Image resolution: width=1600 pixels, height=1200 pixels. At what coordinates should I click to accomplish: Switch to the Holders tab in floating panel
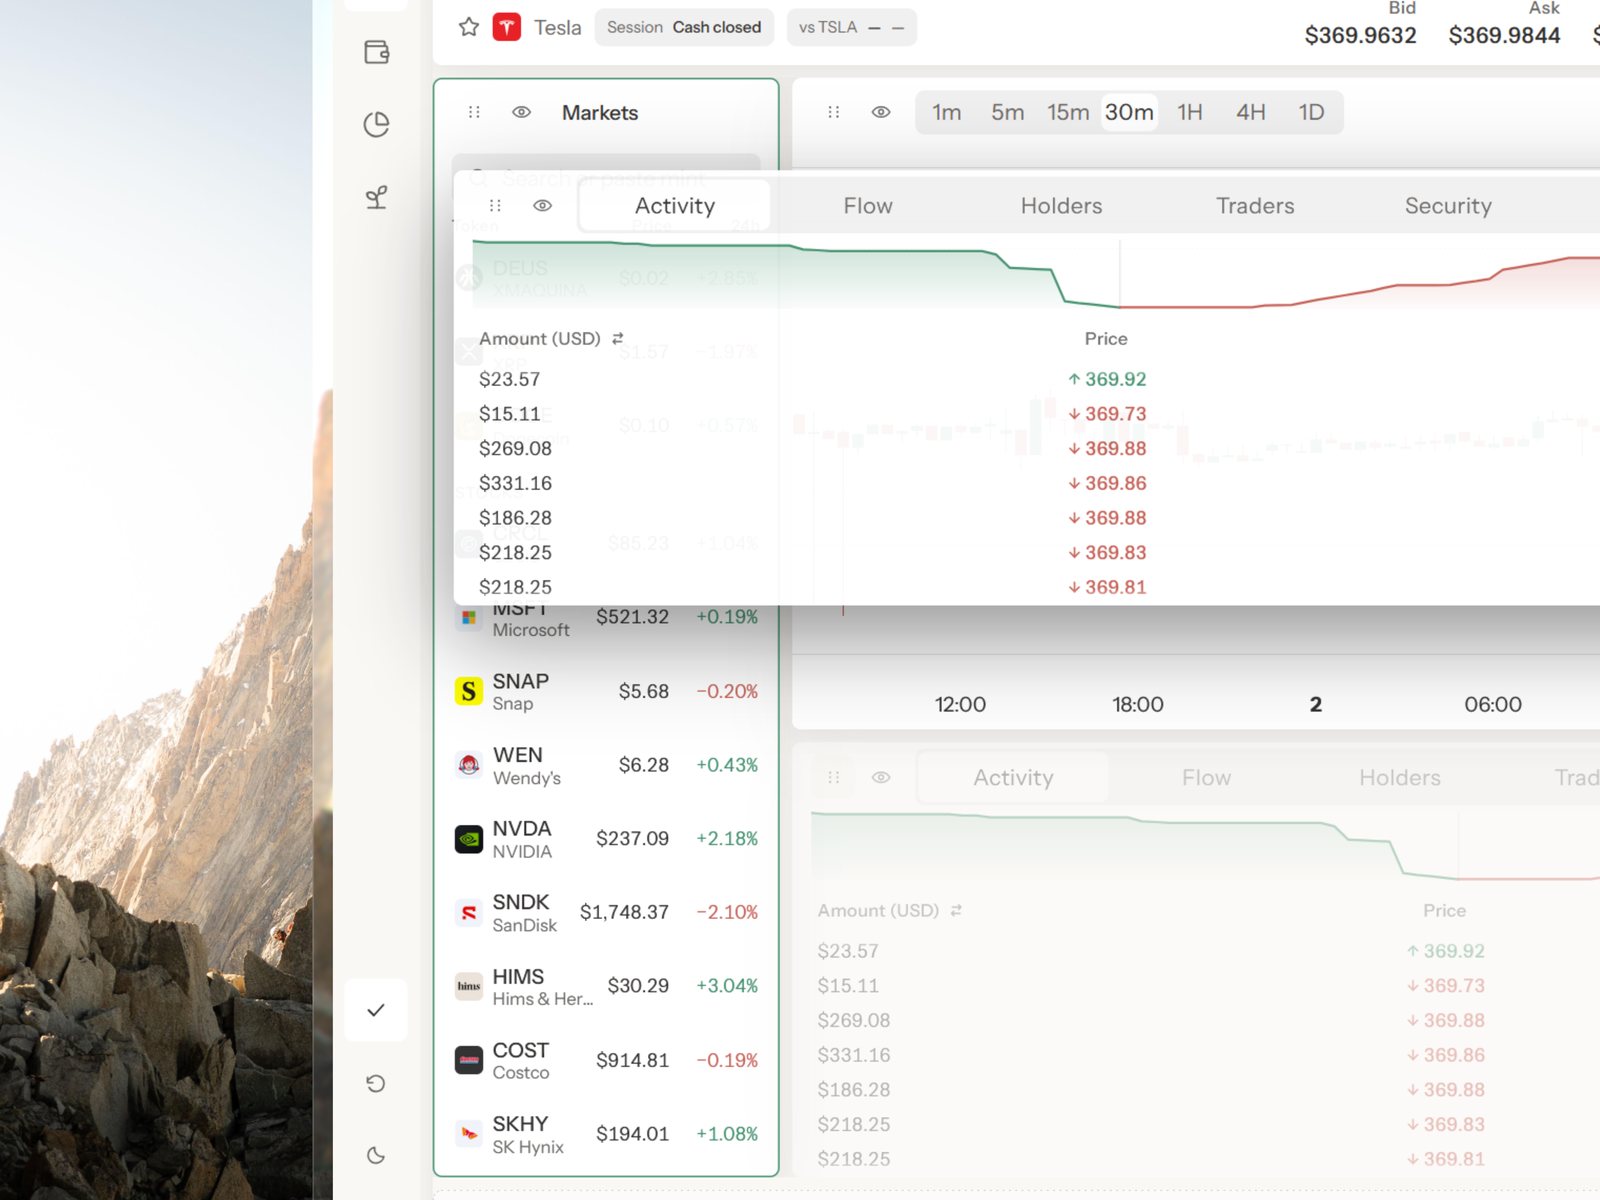pyautogui.click(x=1062, y=205)
